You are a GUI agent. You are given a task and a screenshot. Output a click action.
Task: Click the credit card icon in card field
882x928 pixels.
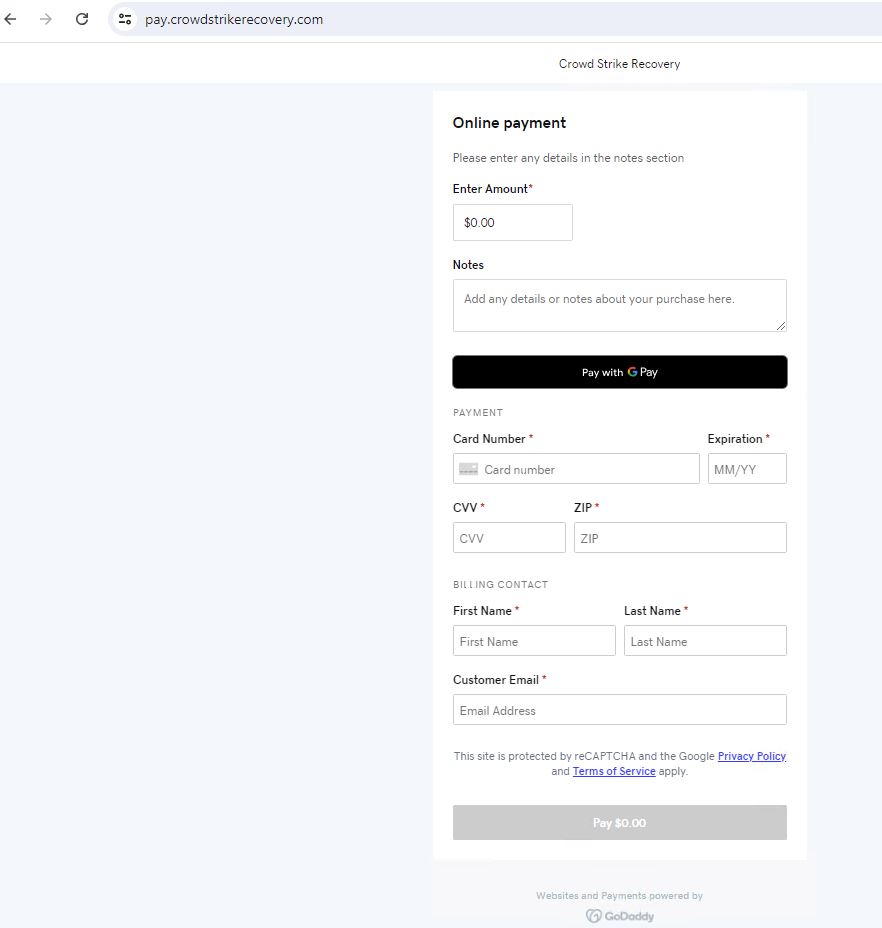coord(468,469)
